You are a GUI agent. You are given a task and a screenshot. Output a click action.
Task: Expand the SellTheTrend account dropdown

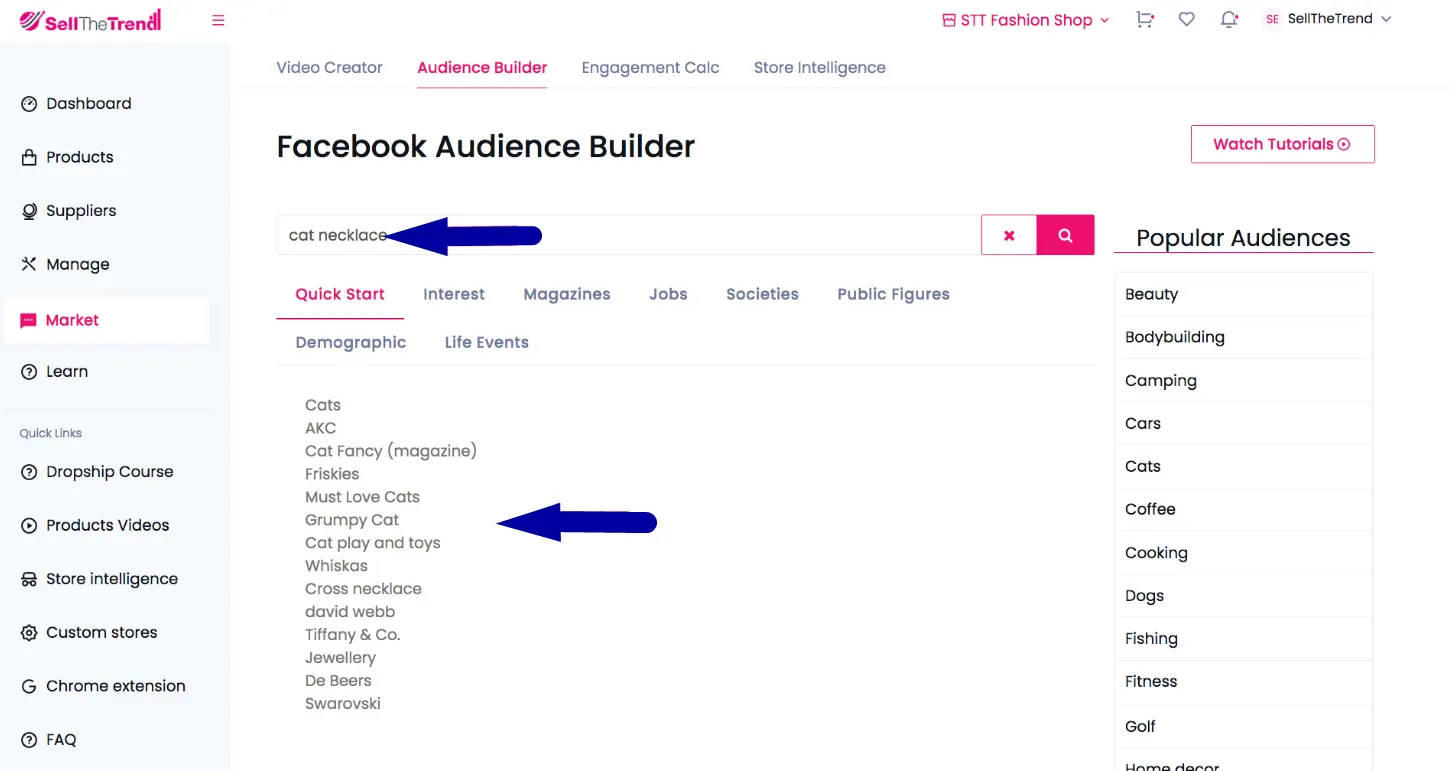1339,20
